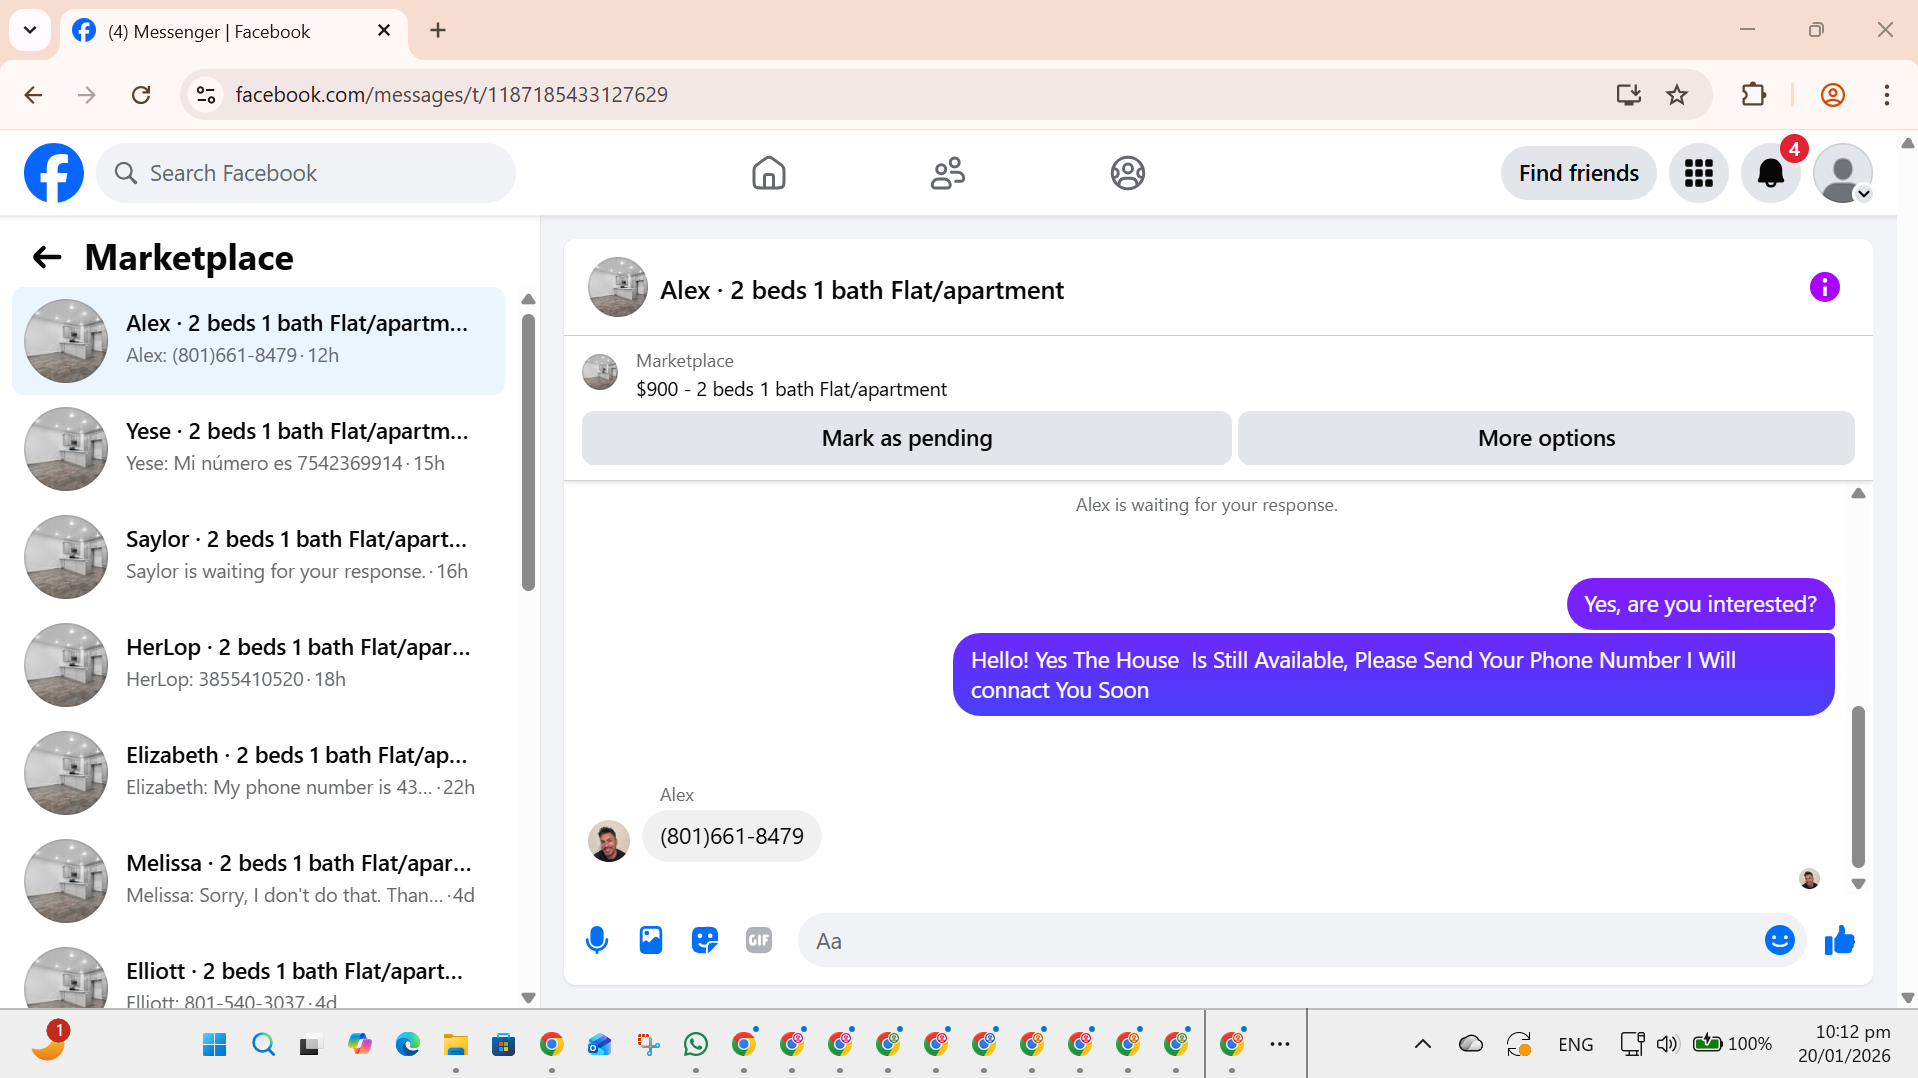The height and width of the screenshot is (1078, 1918).
Task: View site information icon in address bar
Action: (206, 95)
